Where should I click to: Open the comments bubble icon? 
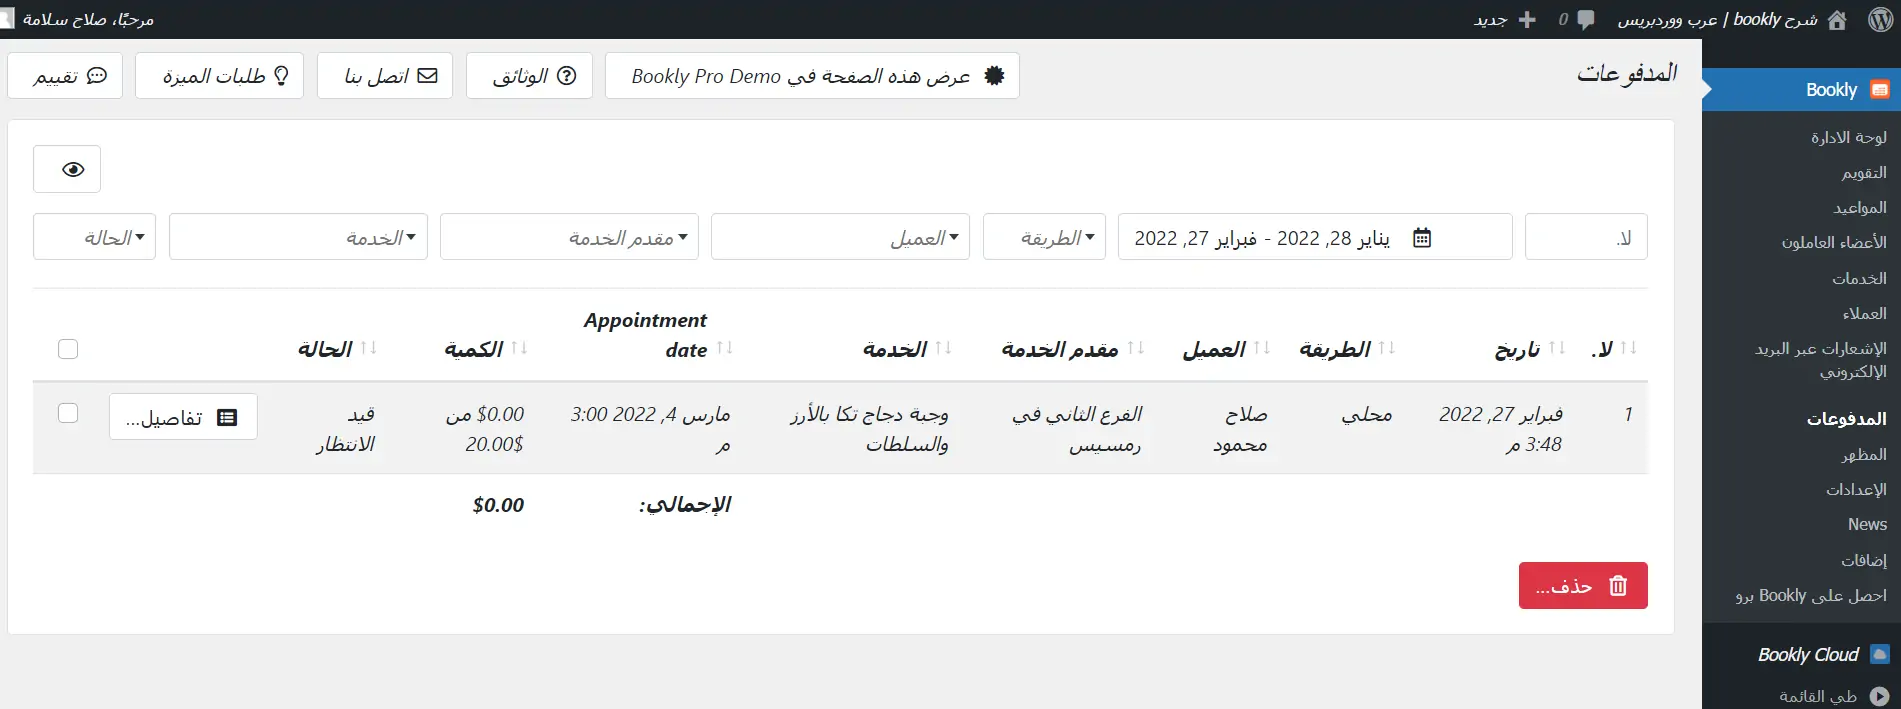click(x=1585, y=20)
